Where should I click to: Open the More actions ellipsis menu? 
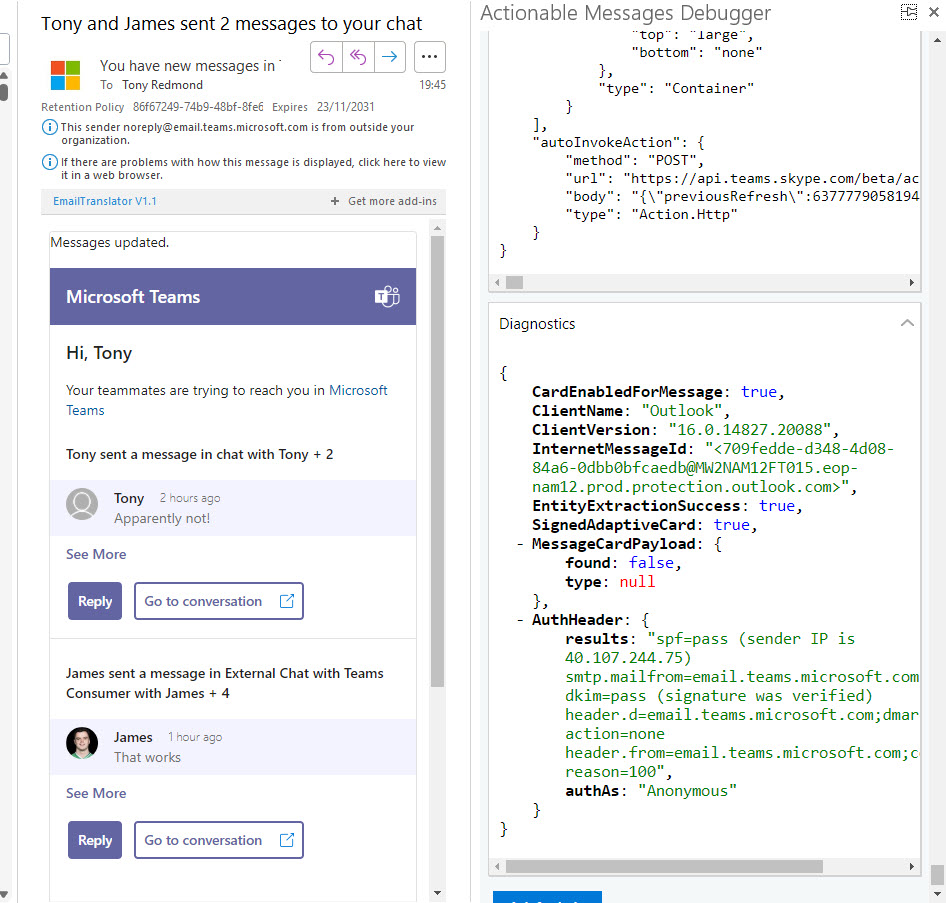(429, 57)
